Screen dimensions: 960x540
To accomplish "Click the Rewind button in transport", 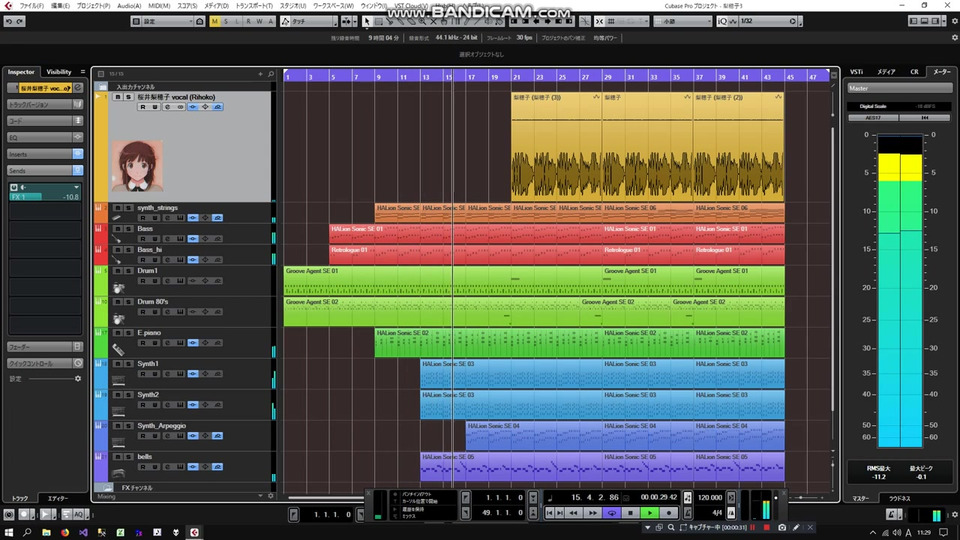I will coord(574,513).
